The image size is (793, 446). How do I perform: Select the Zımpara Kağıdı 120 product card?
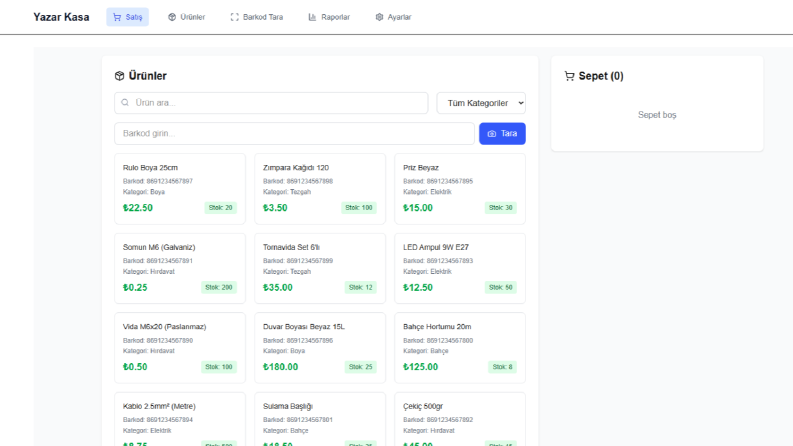point(320,189)
